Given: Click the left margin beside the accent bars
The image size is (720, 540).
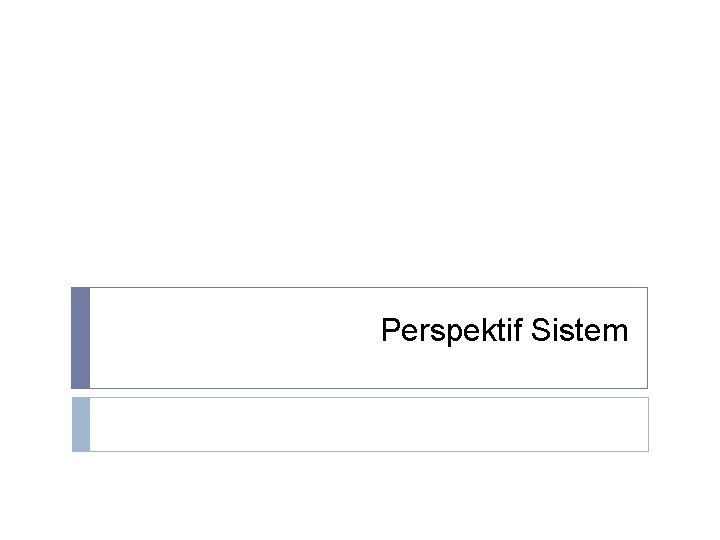Looking at the screenshot, I should pos(35,370).
